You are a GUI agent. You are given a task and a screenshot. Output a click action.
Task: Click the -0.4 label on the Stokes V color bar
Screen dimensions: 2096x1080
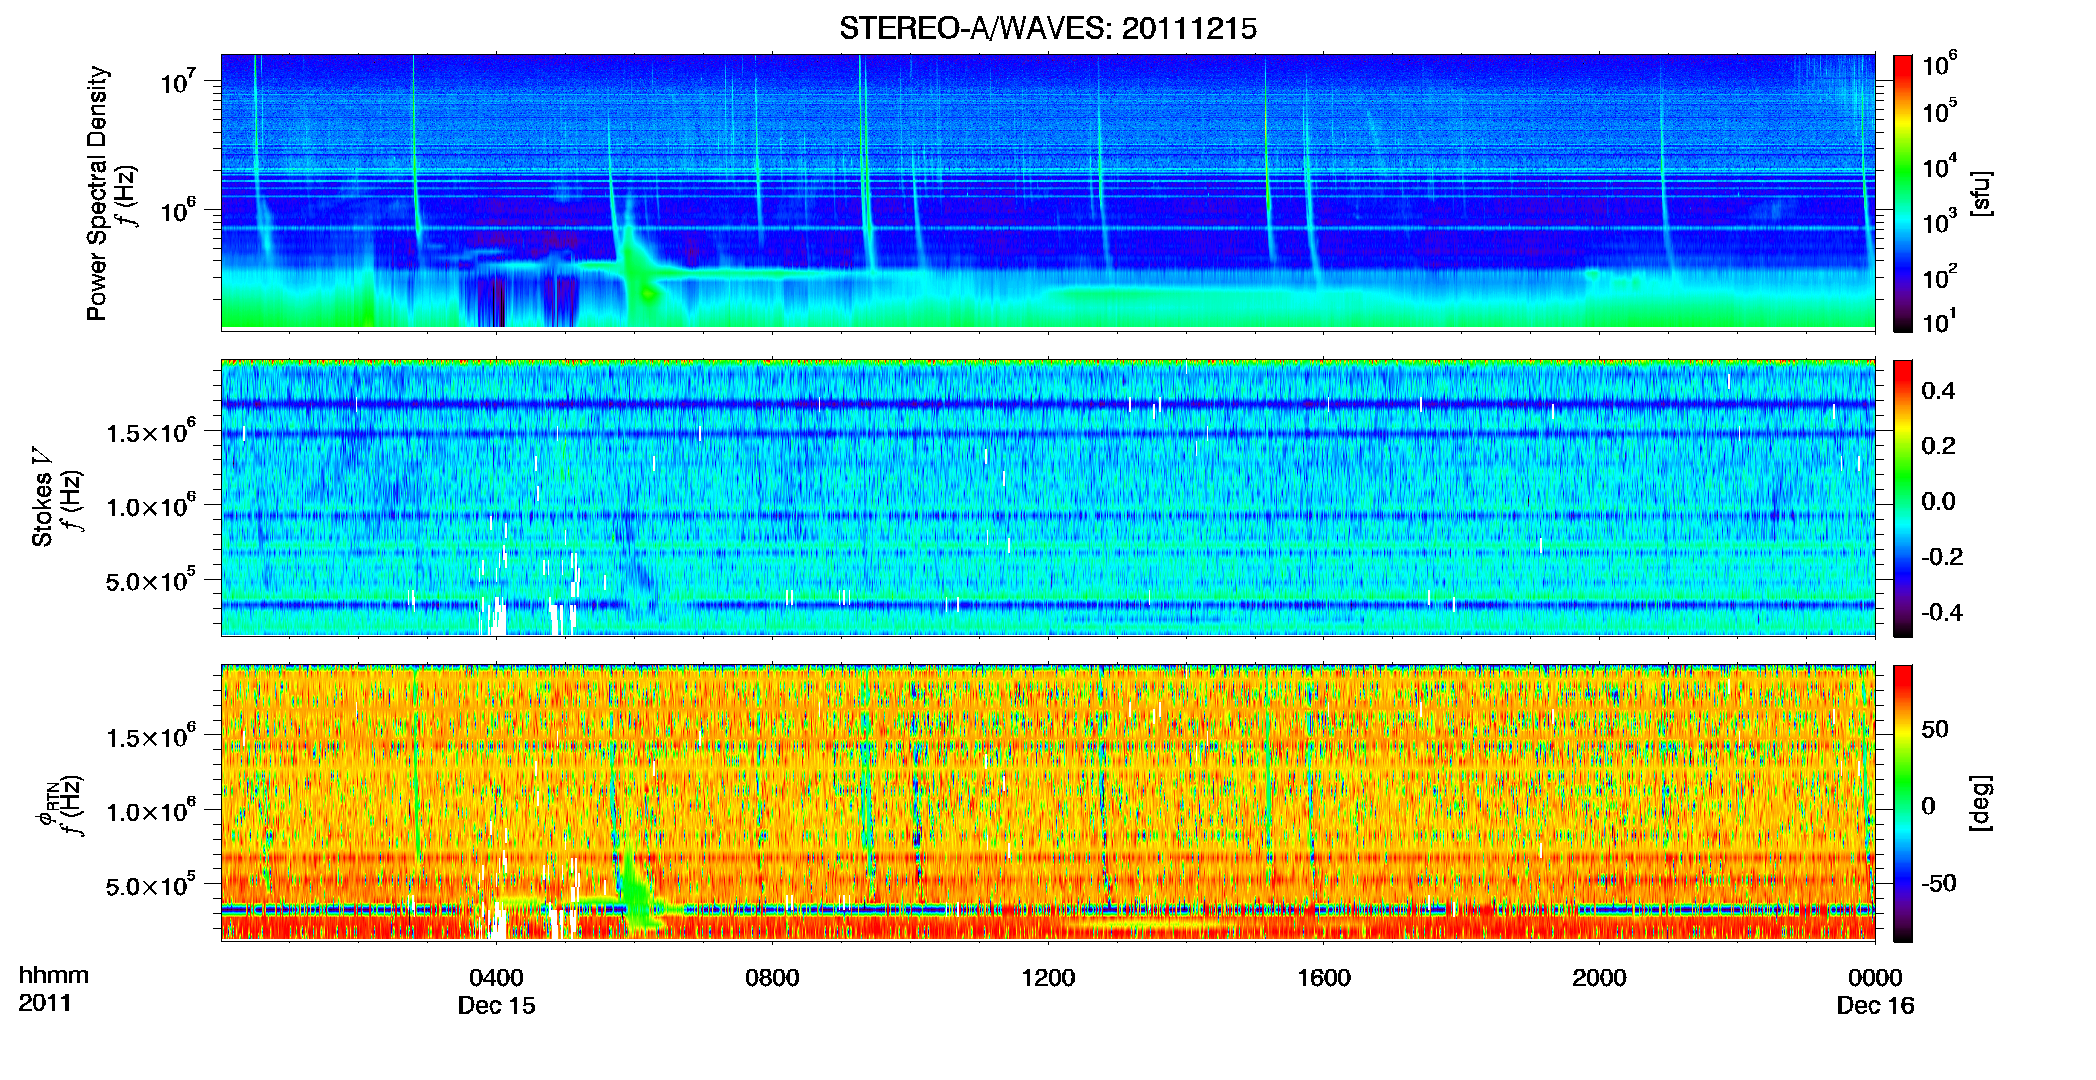coord(1943,612)
